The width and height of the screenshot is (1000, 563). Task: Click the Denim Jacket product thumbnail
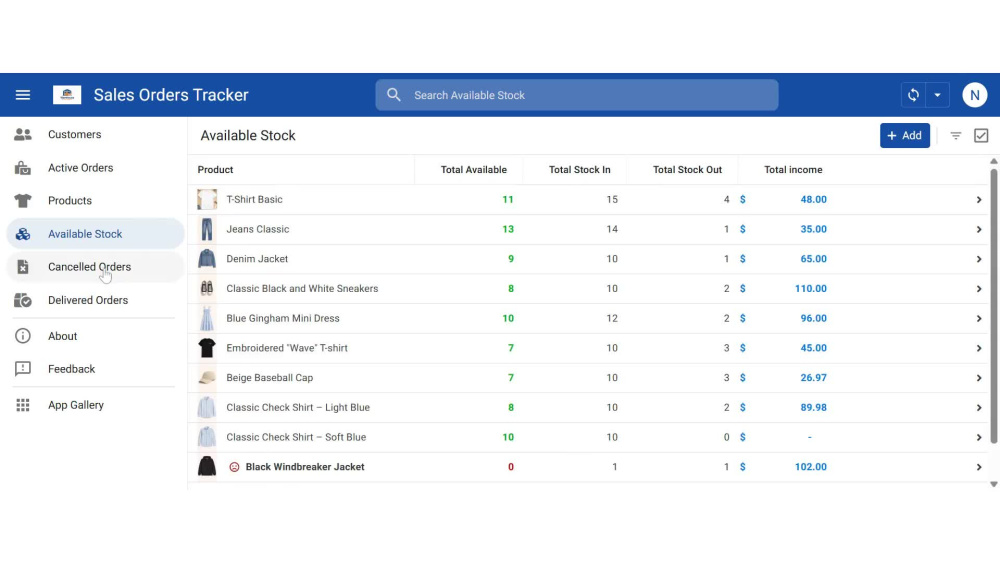click(x=207, y=259)
